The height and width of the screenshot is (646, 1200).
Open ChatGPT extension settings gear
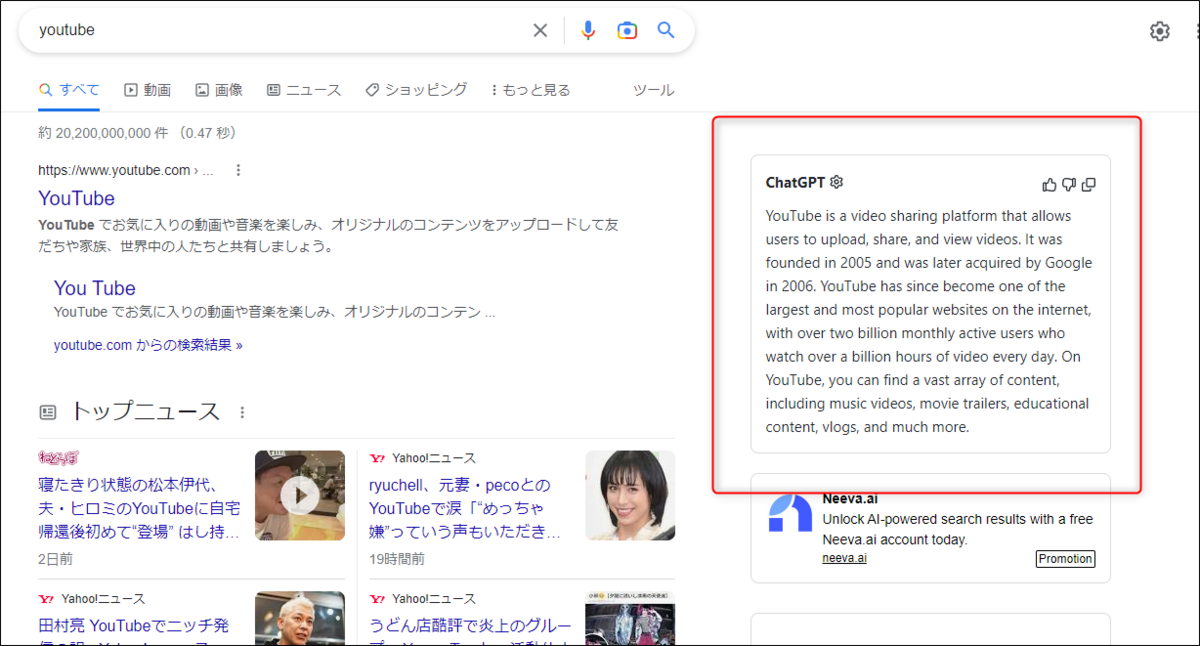click(x=837, y=182)
